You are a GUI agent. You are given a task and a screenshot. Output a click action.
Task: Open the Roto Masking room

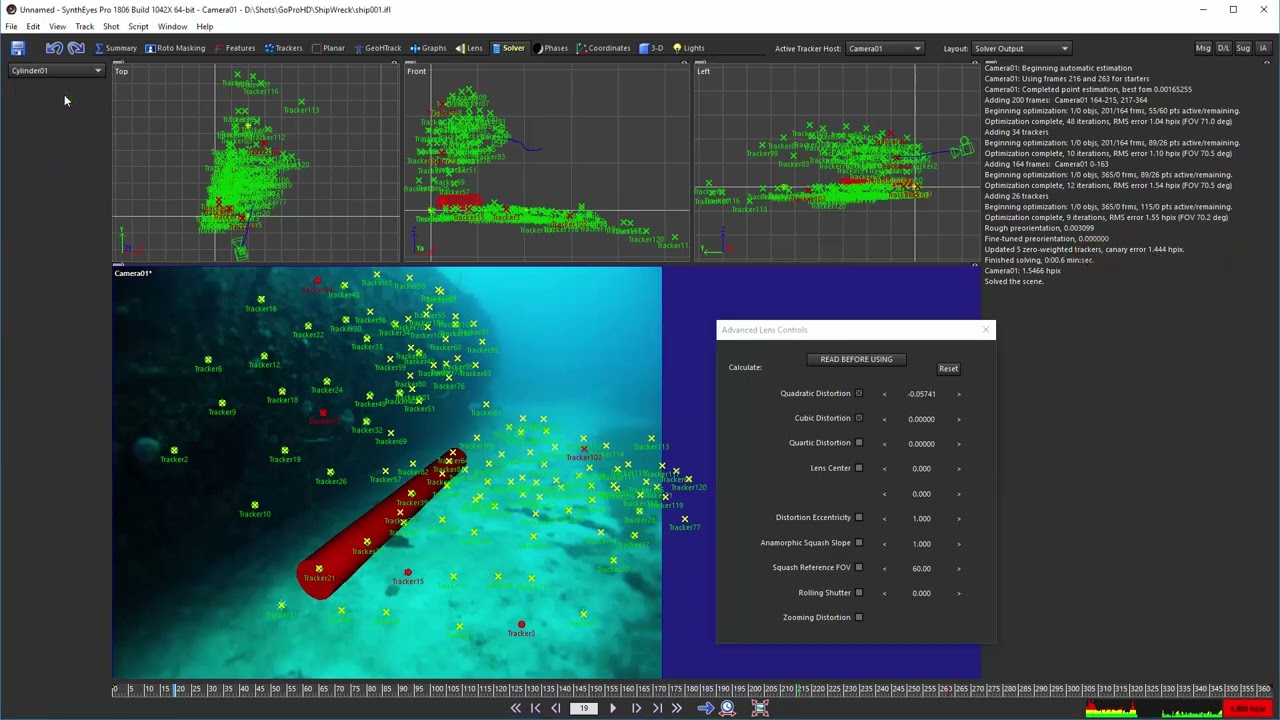pyautogui.click(x=175, y=48)
